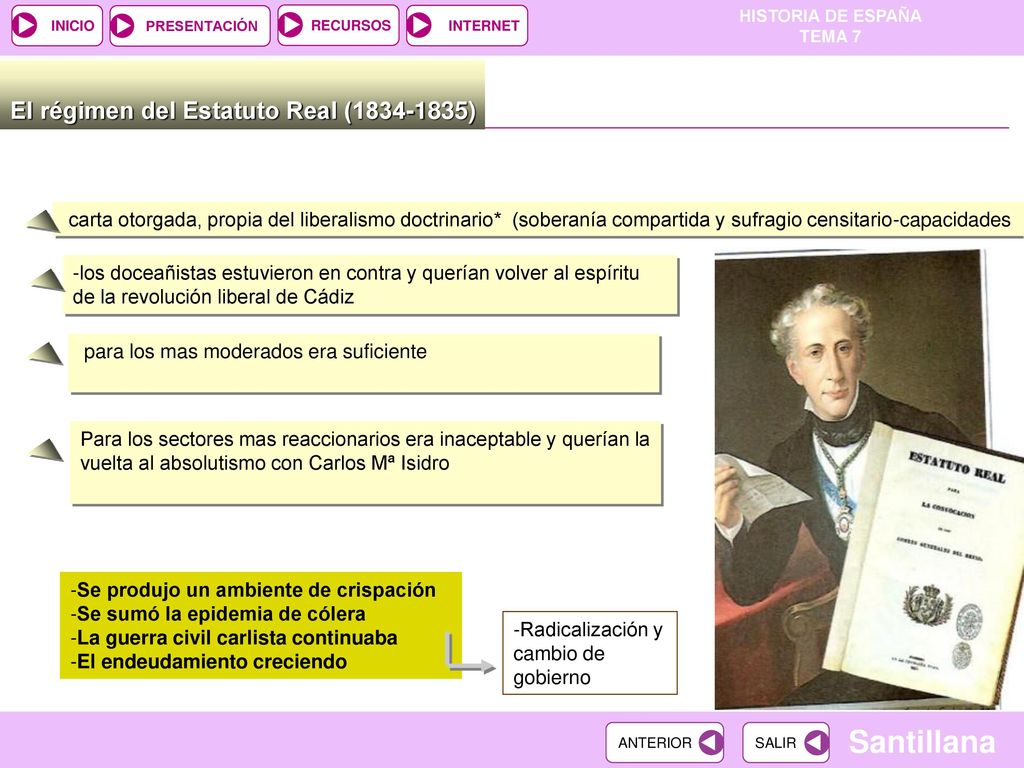The height and width of the screenshot is (768, 1024).
Task: Click the play arrow icon beside PRESENTACIÓN
Action: tap(122, 25)
